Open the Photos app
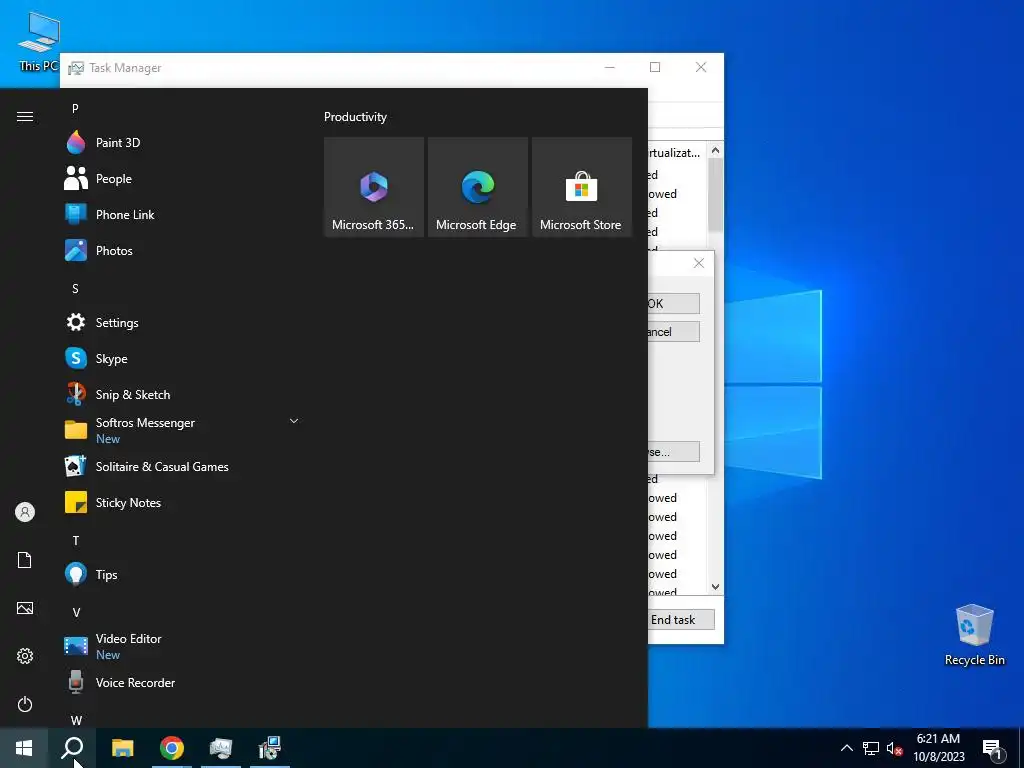This screenshot has width=1024, height=768. (x=183, y=250)
